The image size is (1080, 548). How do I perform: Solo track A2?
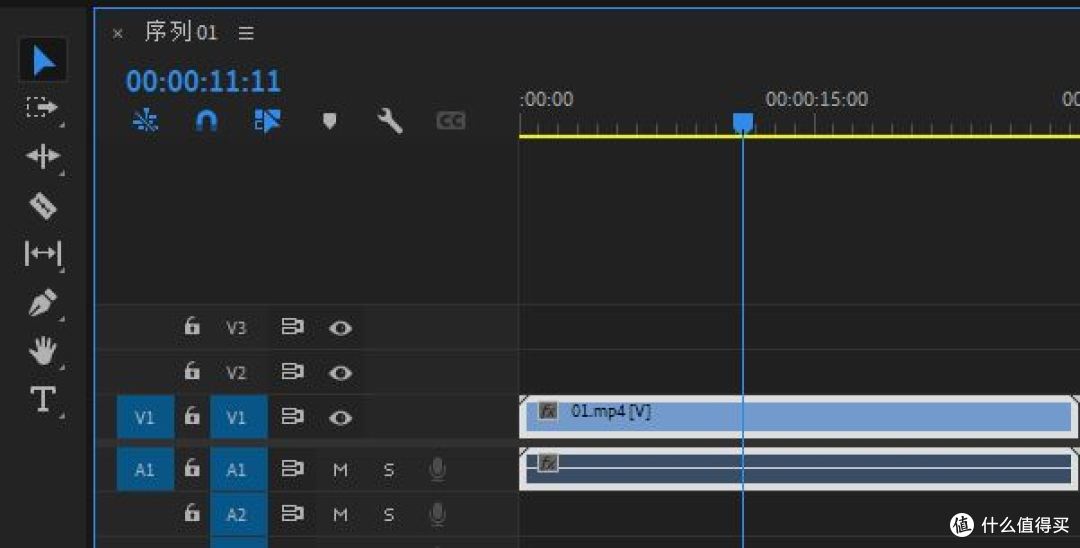pos(388,515)
